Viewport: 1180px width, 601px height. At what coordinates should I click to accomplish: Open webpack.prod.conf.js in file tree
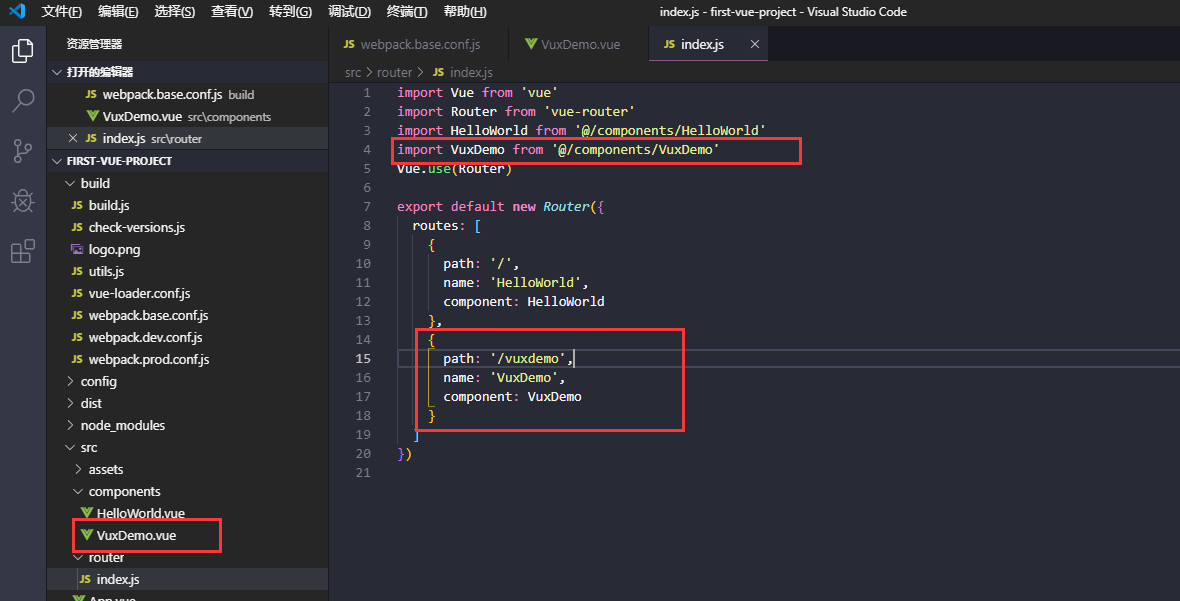148,359
